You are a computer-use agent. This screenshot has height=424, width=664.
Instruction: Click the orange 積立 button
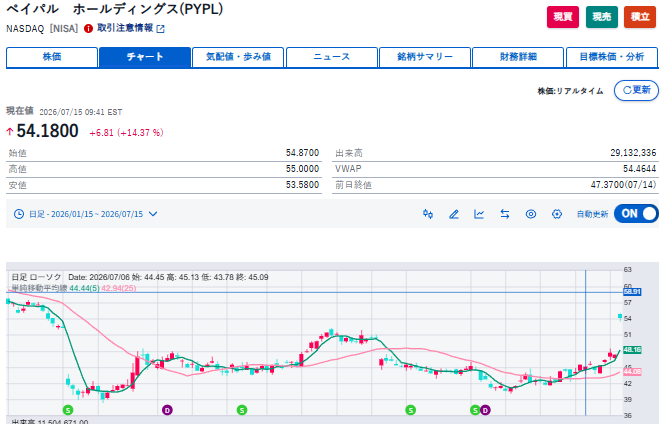pos(640,17)
